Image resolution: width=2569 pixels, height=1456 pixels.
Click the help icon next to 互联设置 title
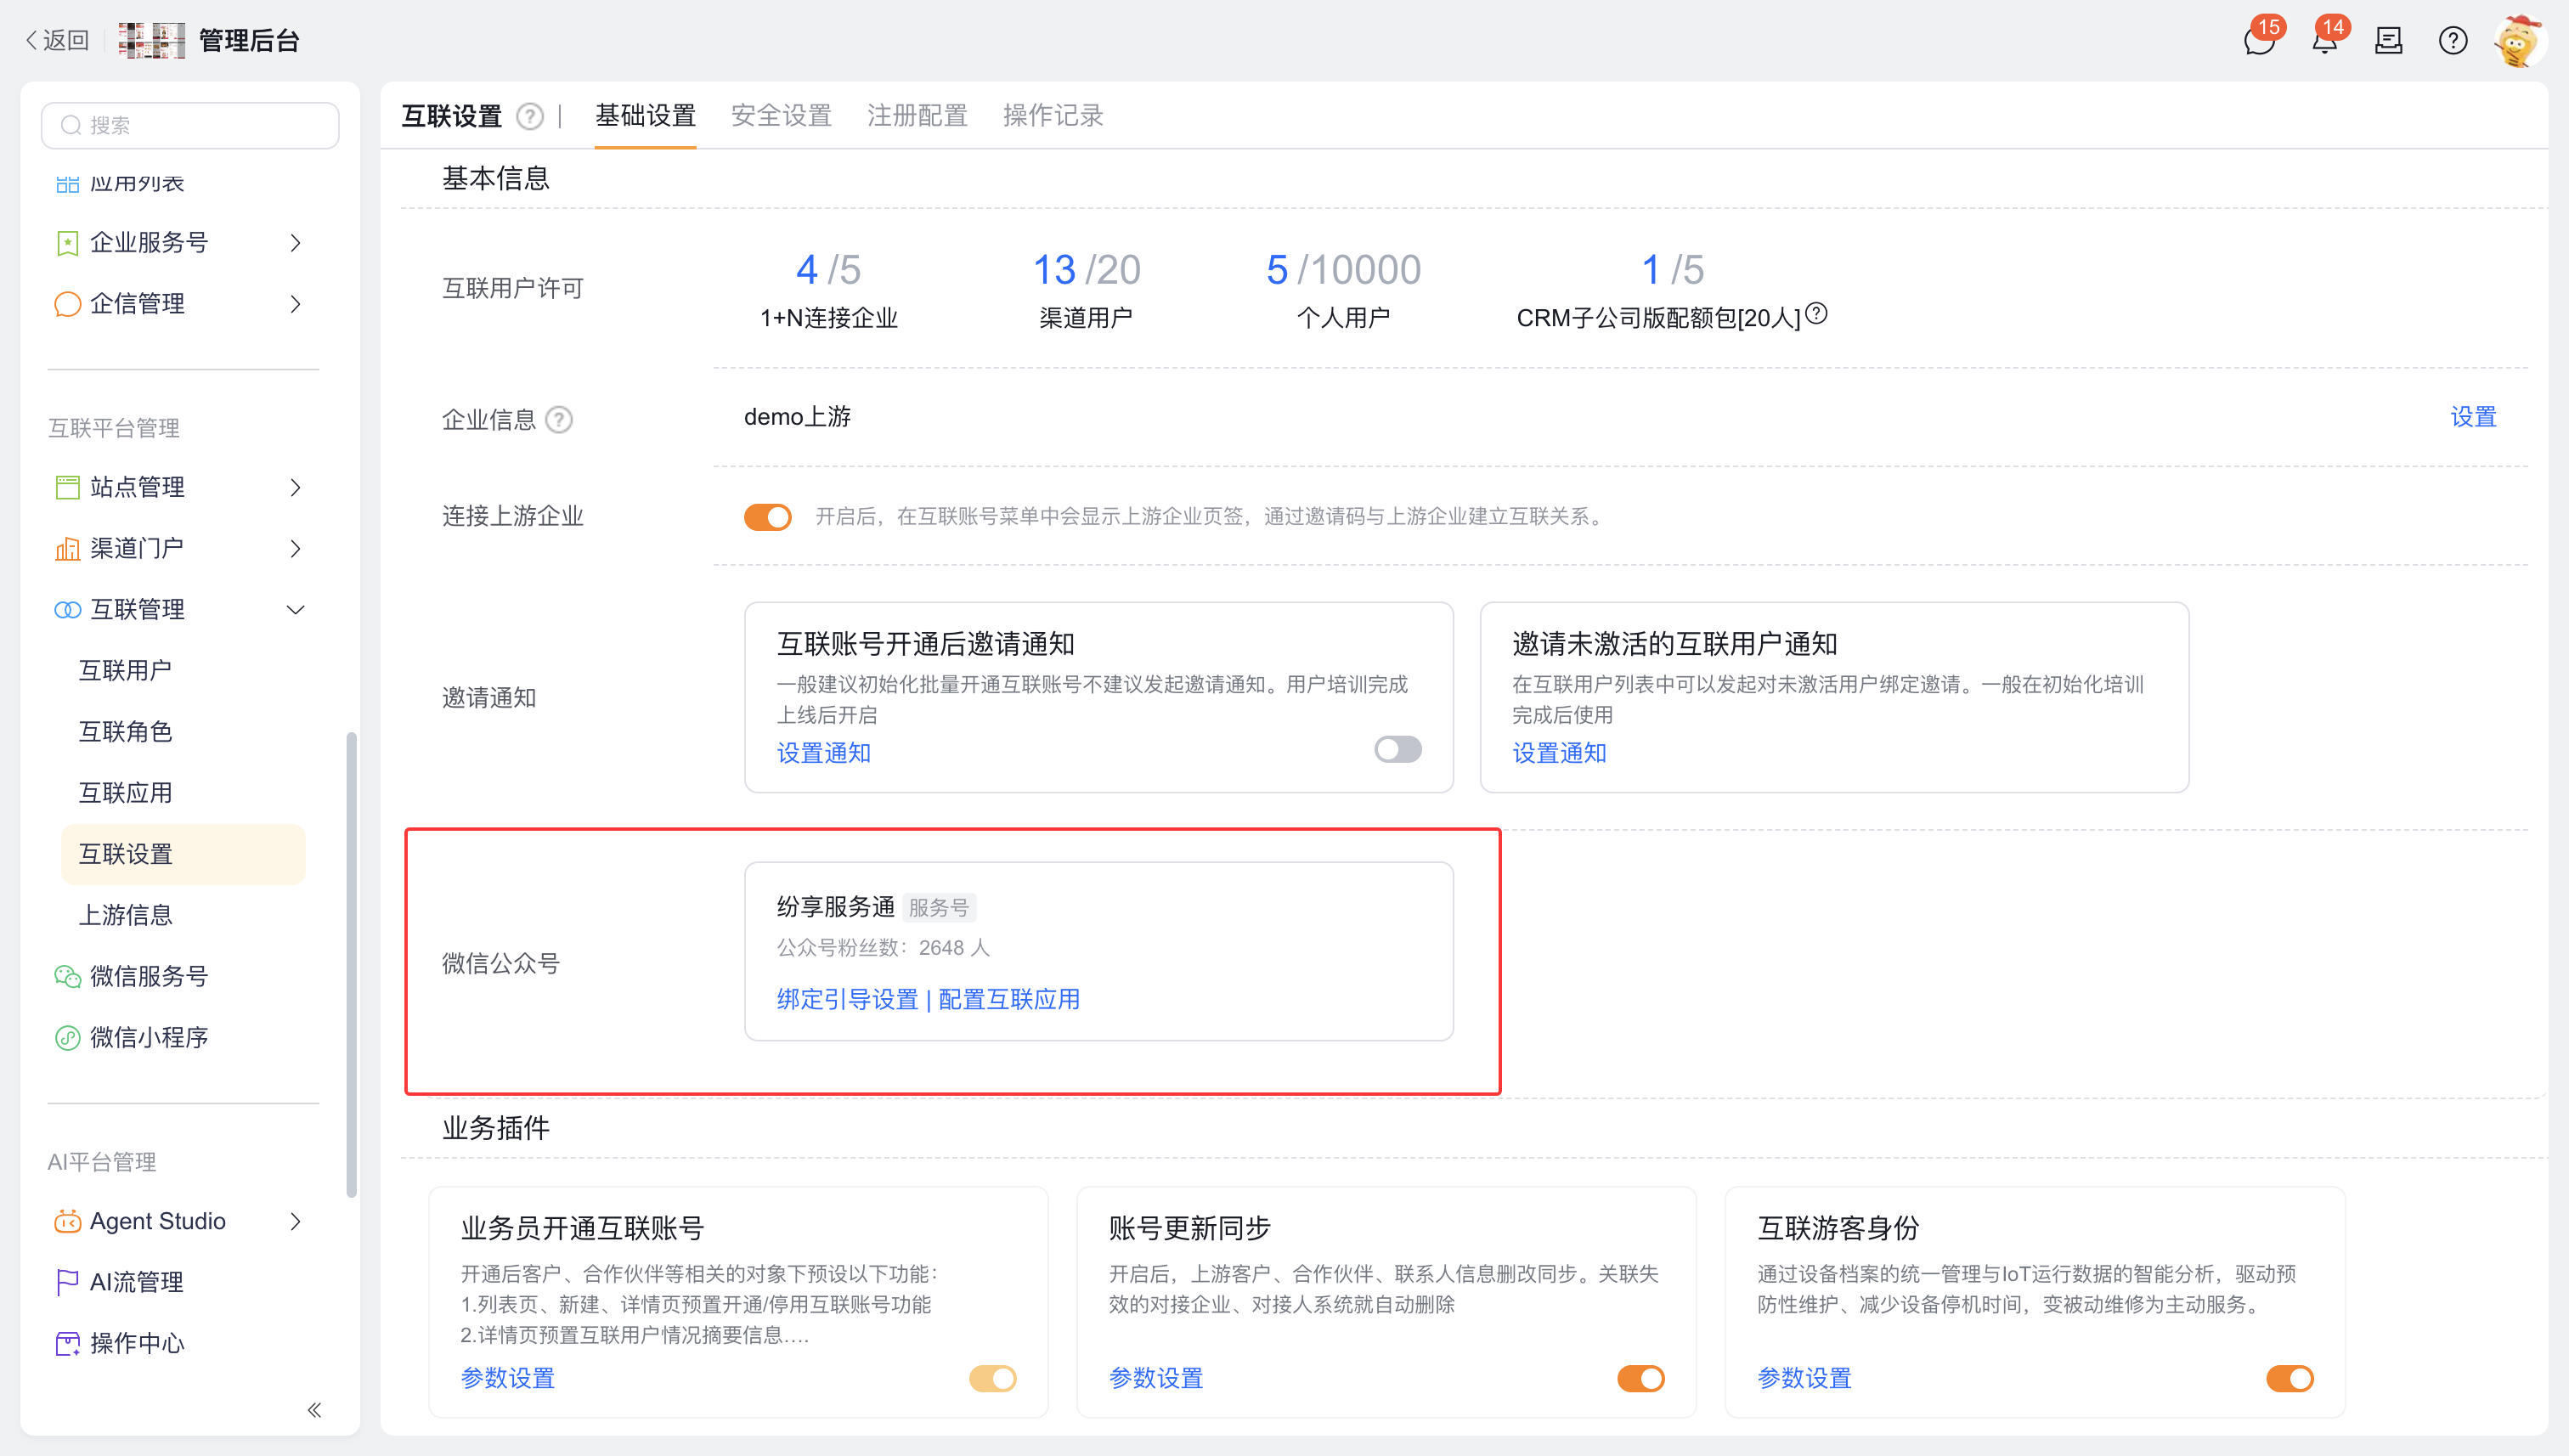pyautogui.click(x=530, y=117)
